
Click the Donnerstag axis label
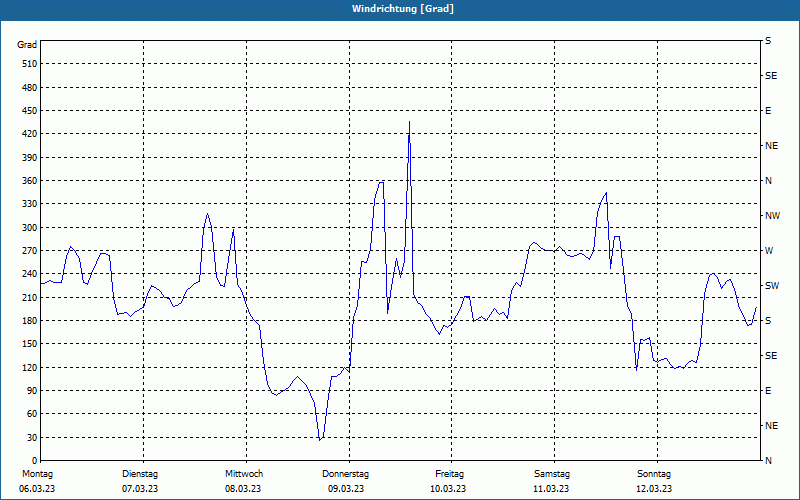tap(345, 474)
